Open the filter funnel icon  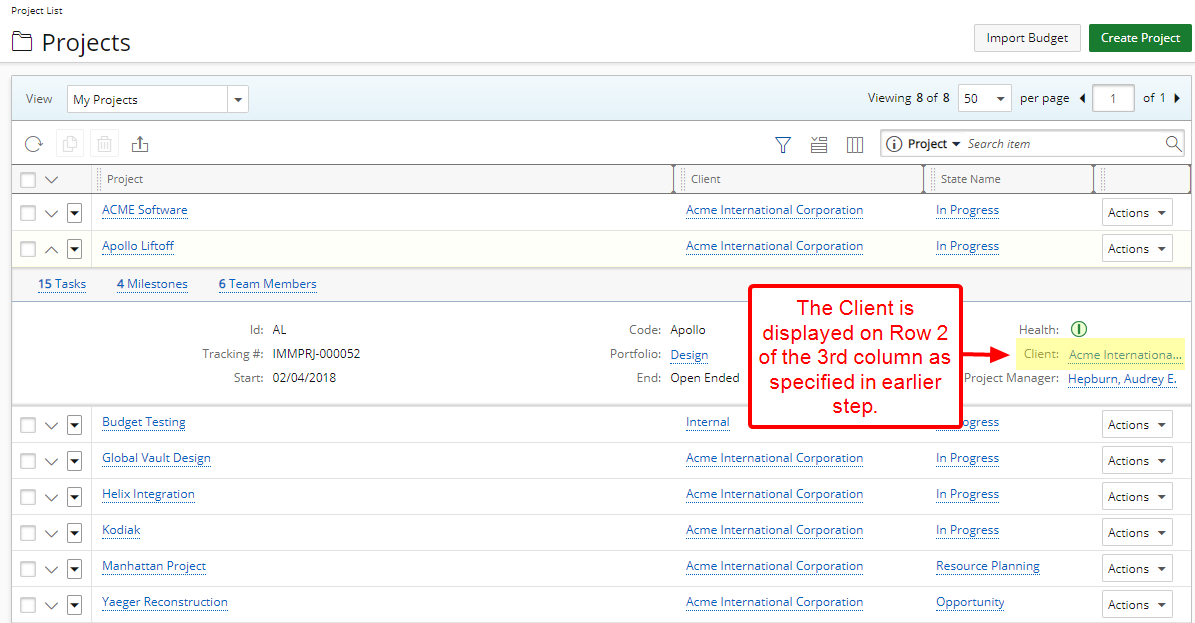783,145
